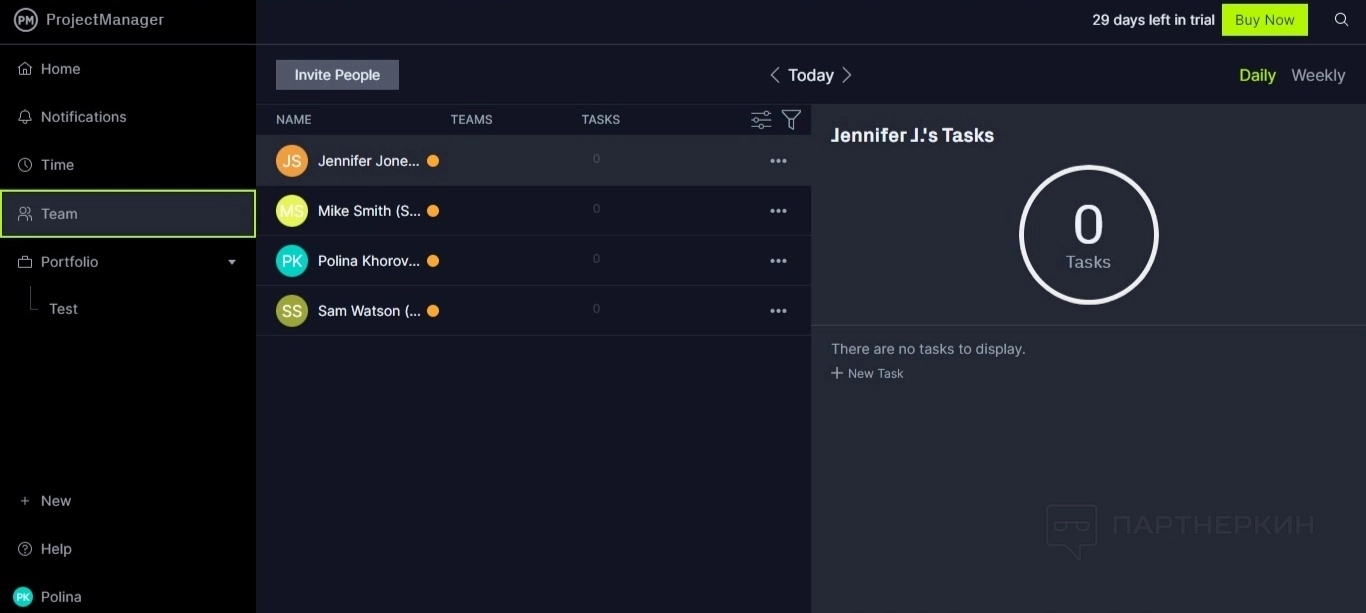The width and height of the screenshot is (1366, 613).
Task: Click Sam Watson's SS avatar
Action: coord(292,311)
